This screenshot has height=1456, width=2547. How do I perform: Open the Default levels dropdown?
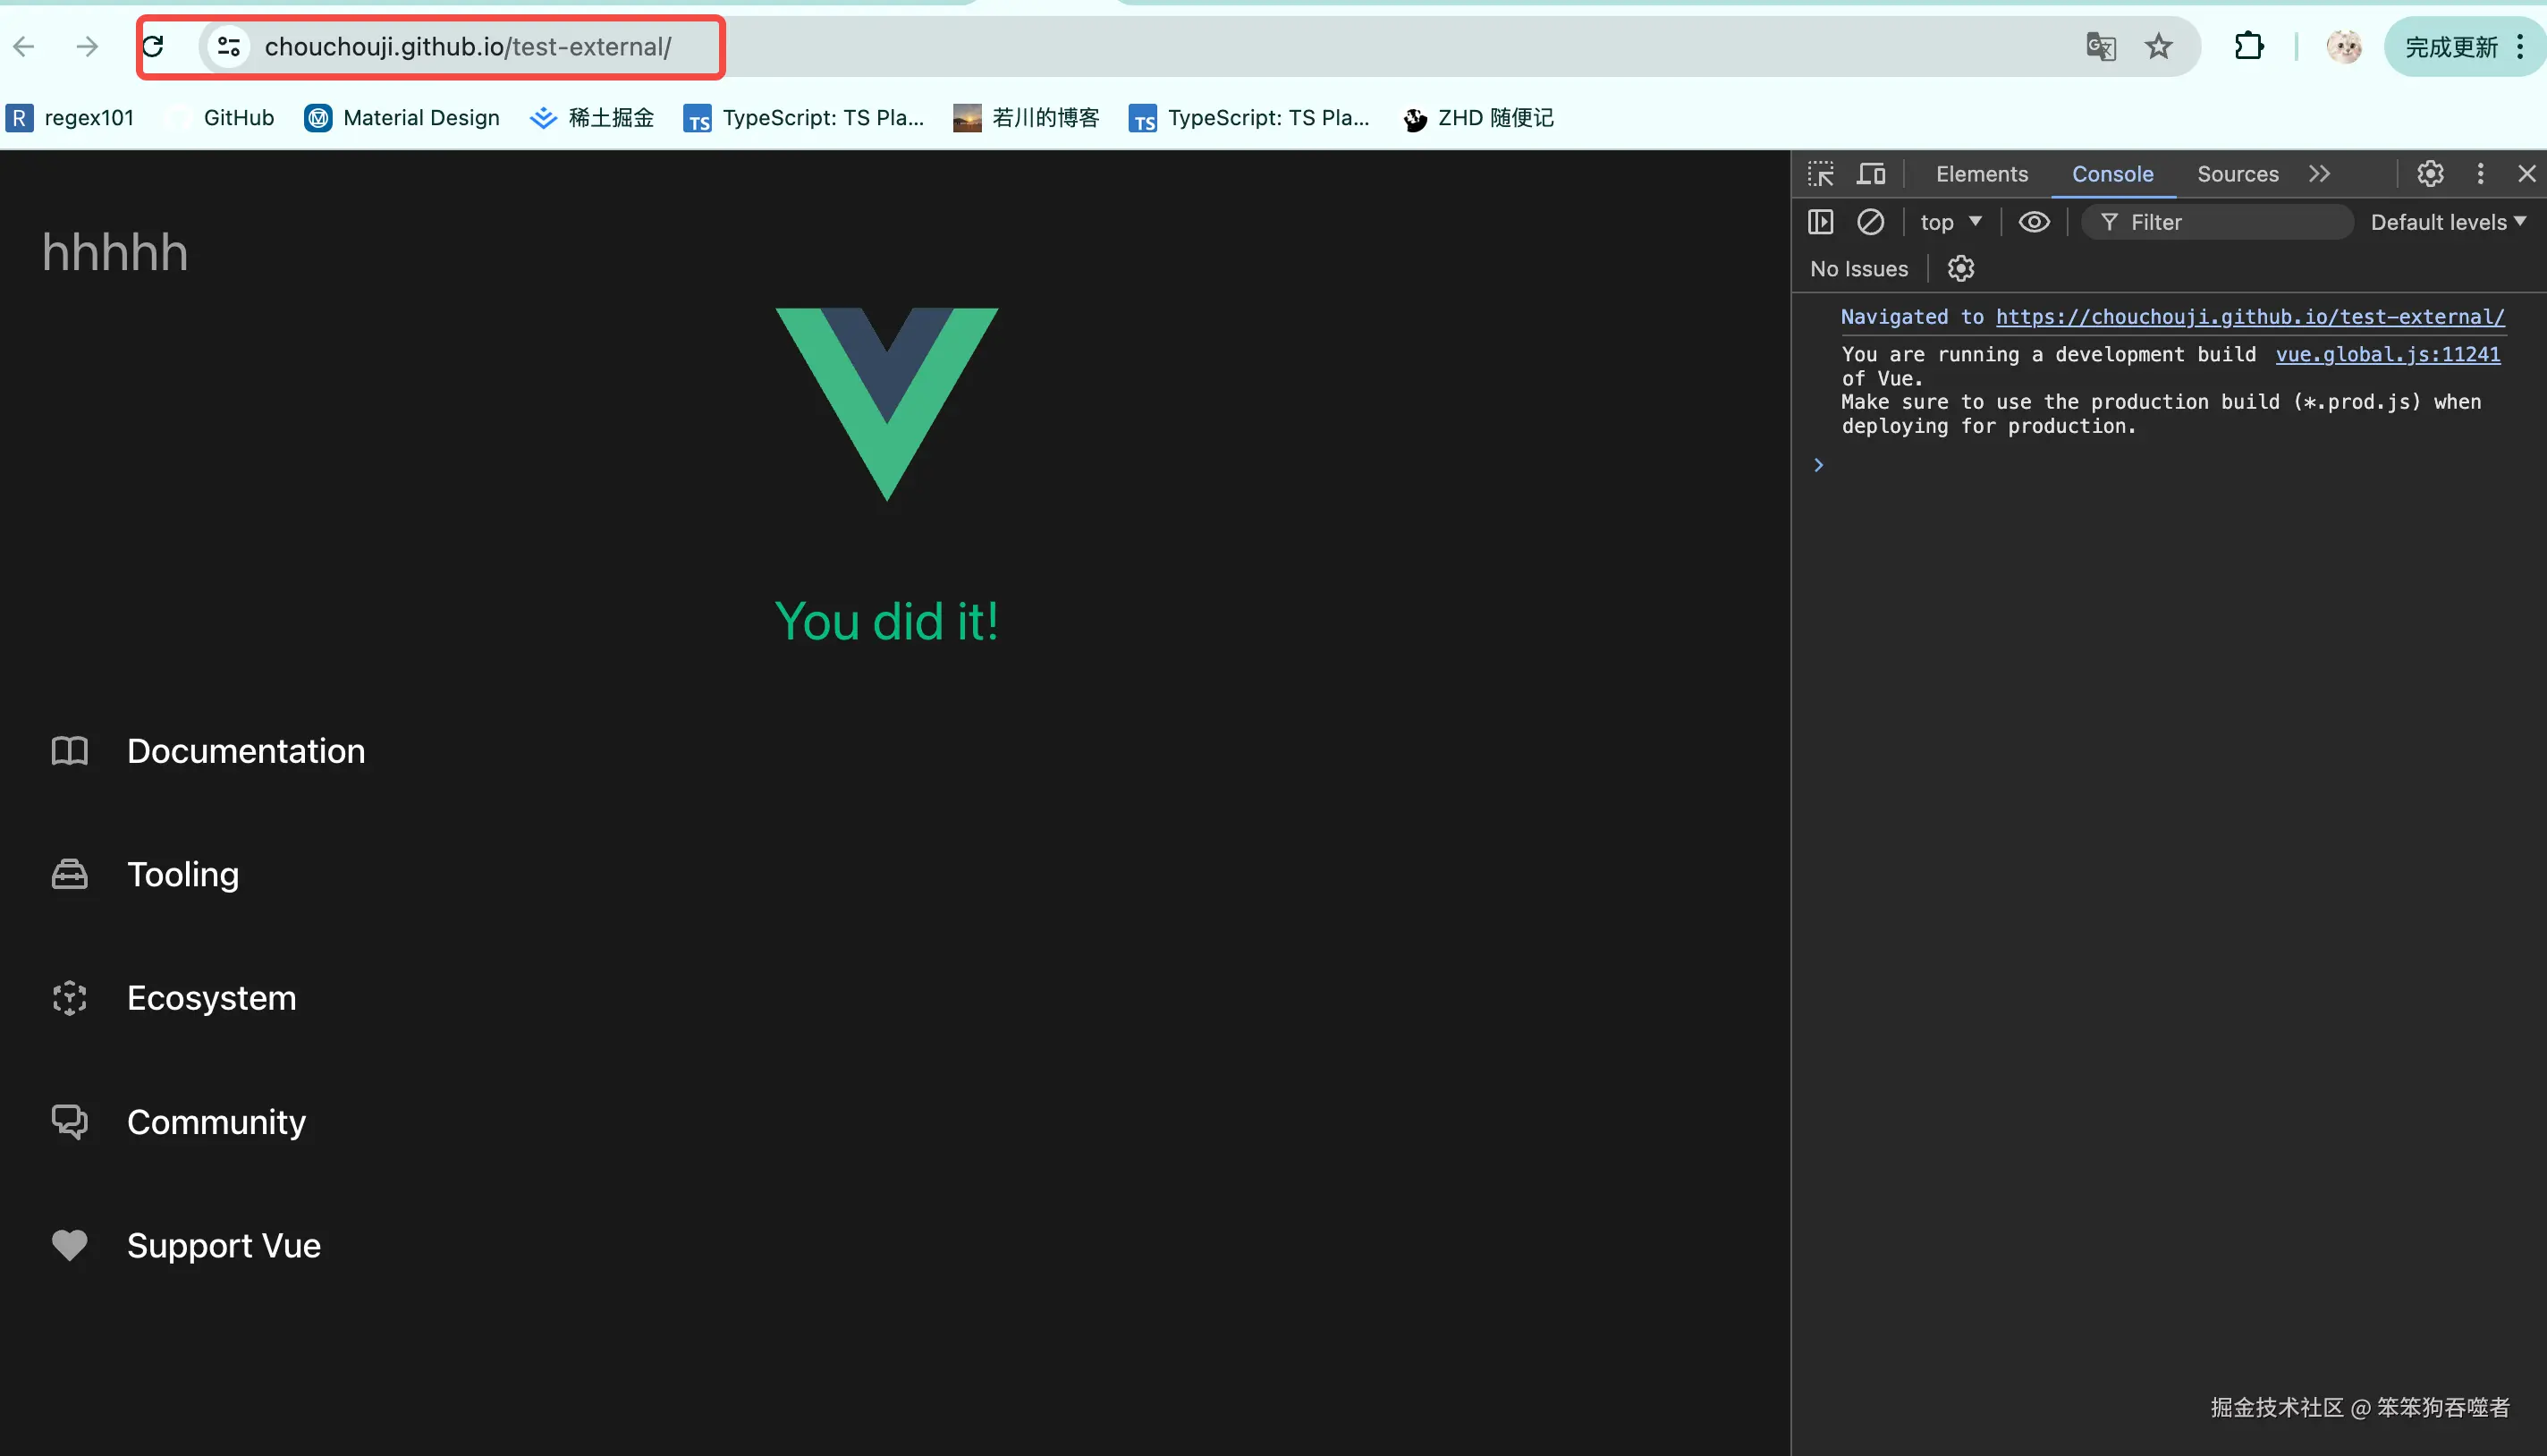[2448, 222]
